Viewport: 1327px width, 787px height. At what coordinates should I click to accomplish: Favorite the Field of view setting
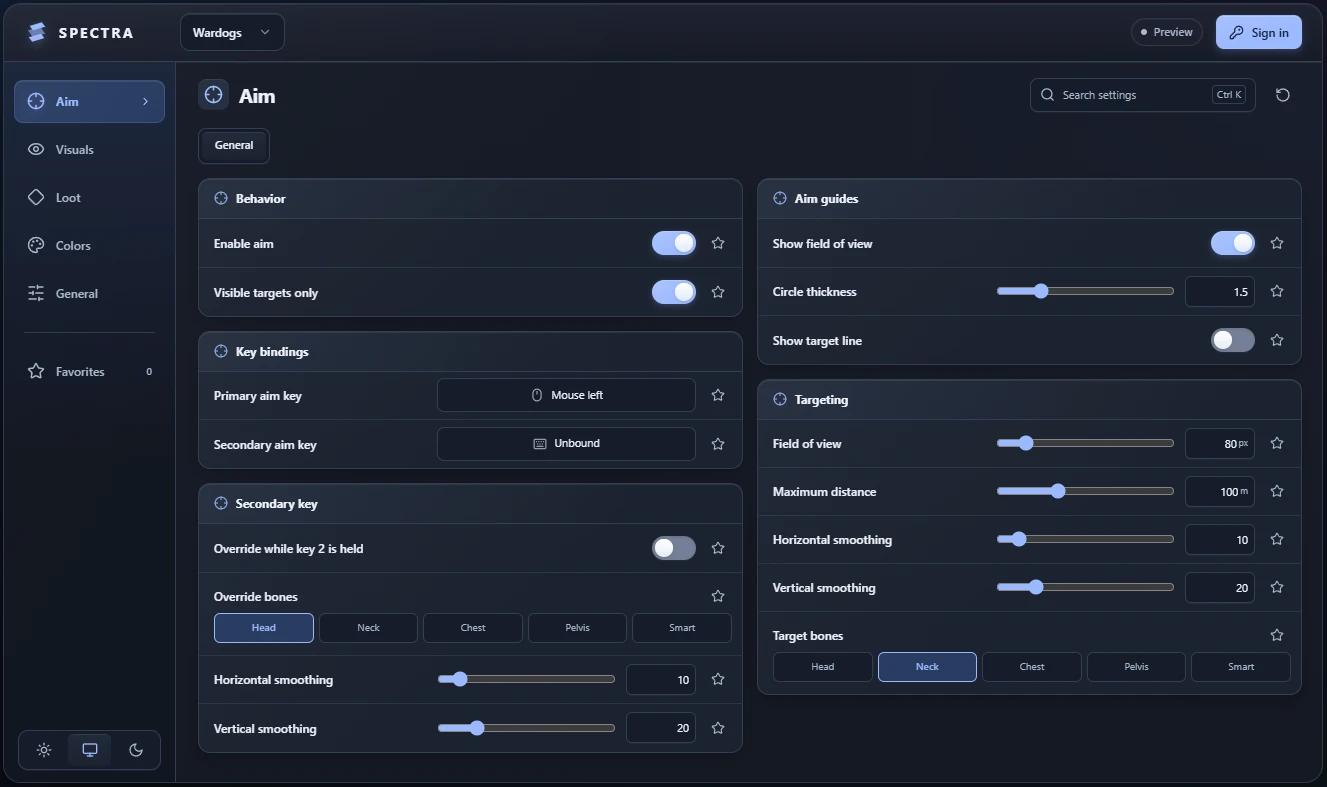tap(1277, 443)
